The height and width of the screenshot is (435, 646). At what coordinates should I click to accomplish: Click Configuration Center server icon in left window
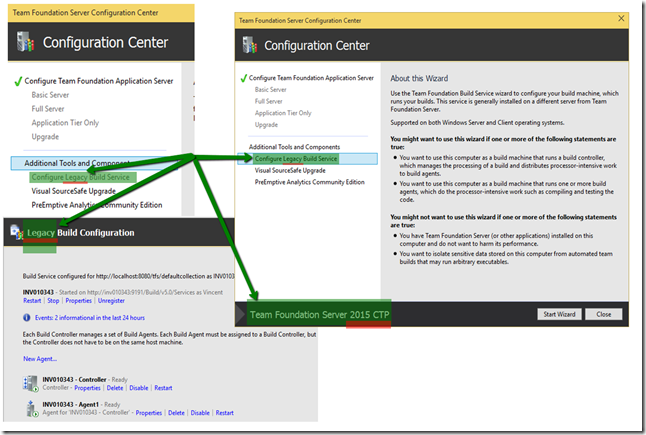point(25,42)
